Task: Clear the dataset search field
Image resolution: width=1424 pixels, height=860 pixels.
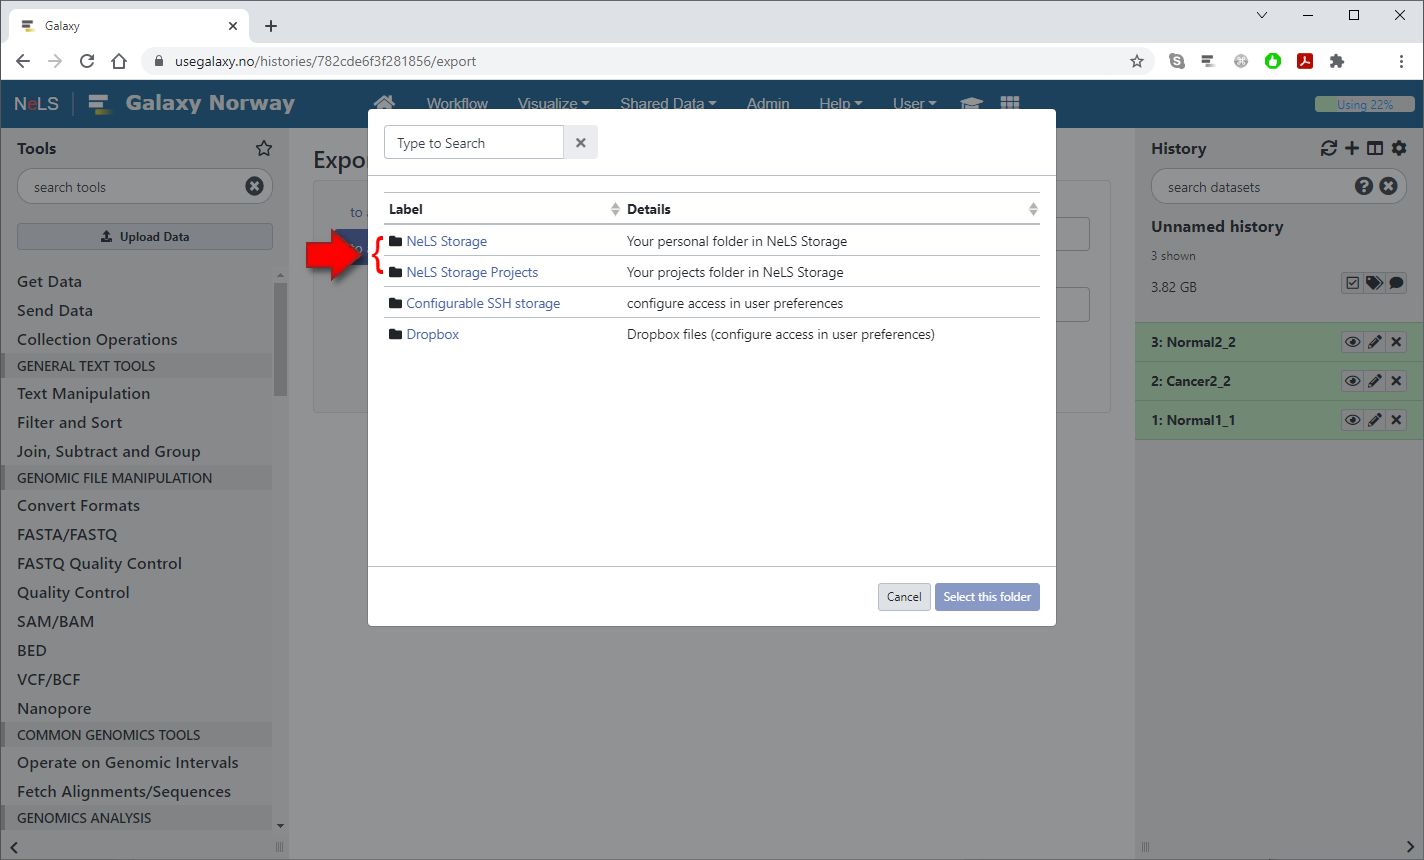Action: coord(1388,186)
